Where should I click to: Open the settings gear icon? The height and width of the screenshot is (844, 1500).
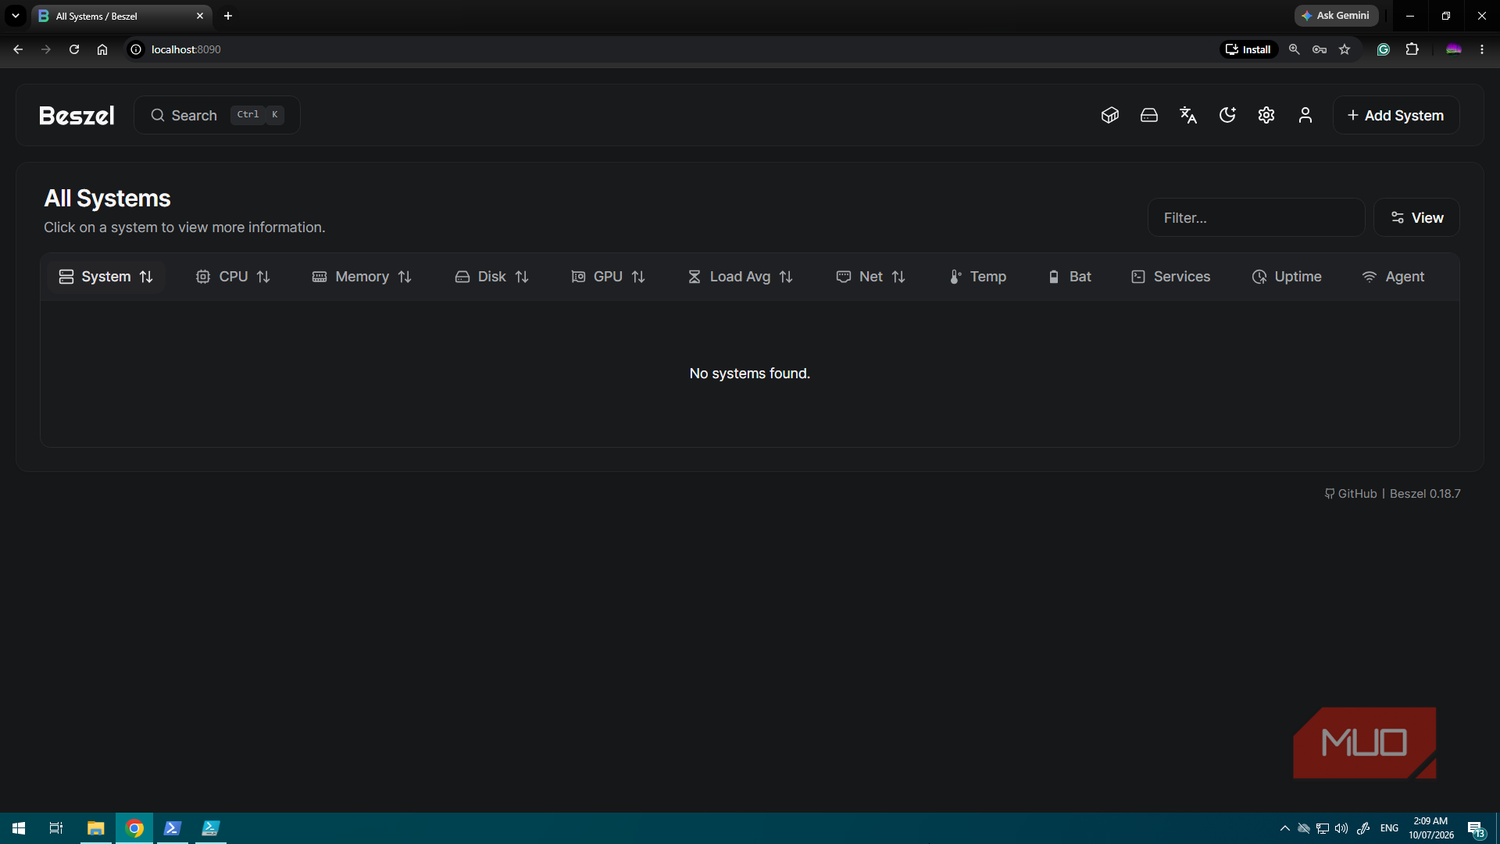coord(1266,115)
